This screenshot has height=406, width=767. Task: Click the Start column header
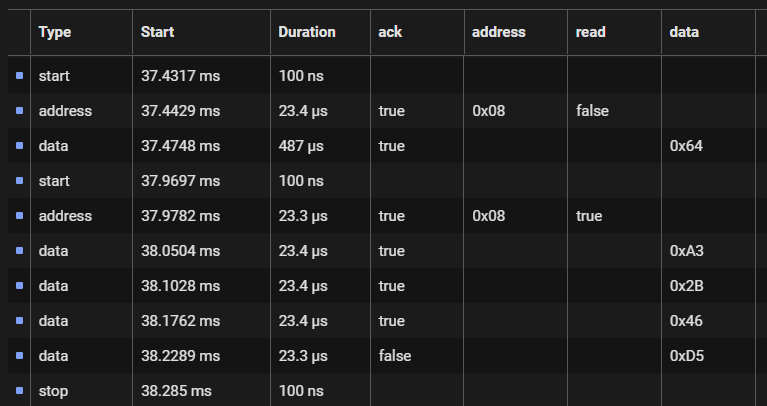[158, 32]
